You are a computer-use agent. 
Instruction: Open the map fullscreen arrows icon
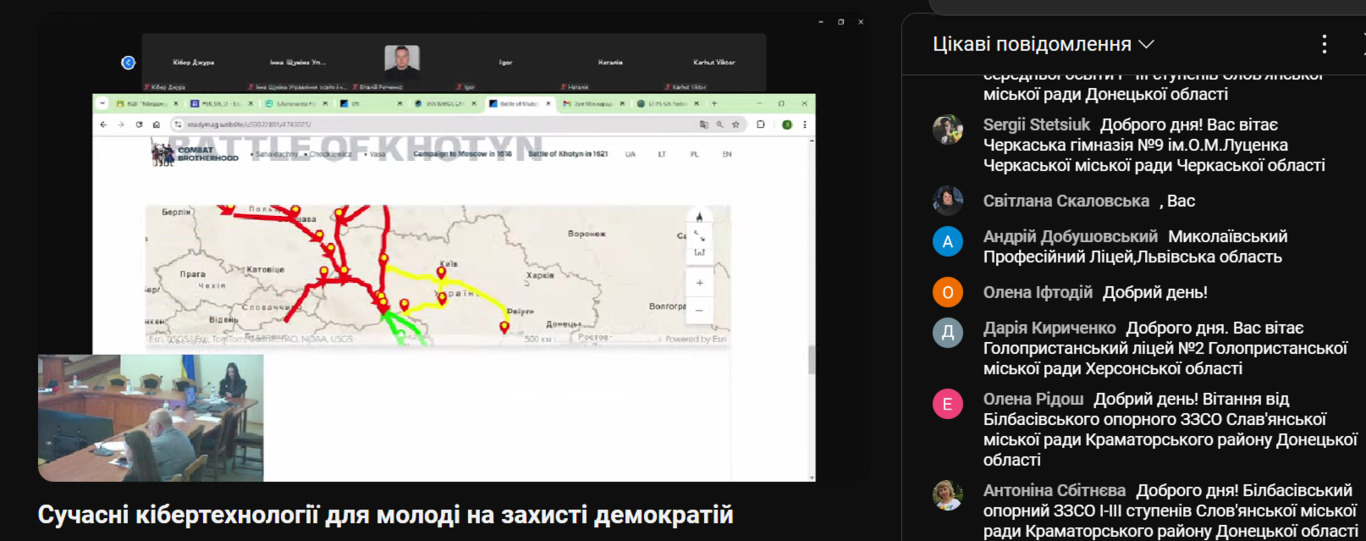[x=699, y=235]
